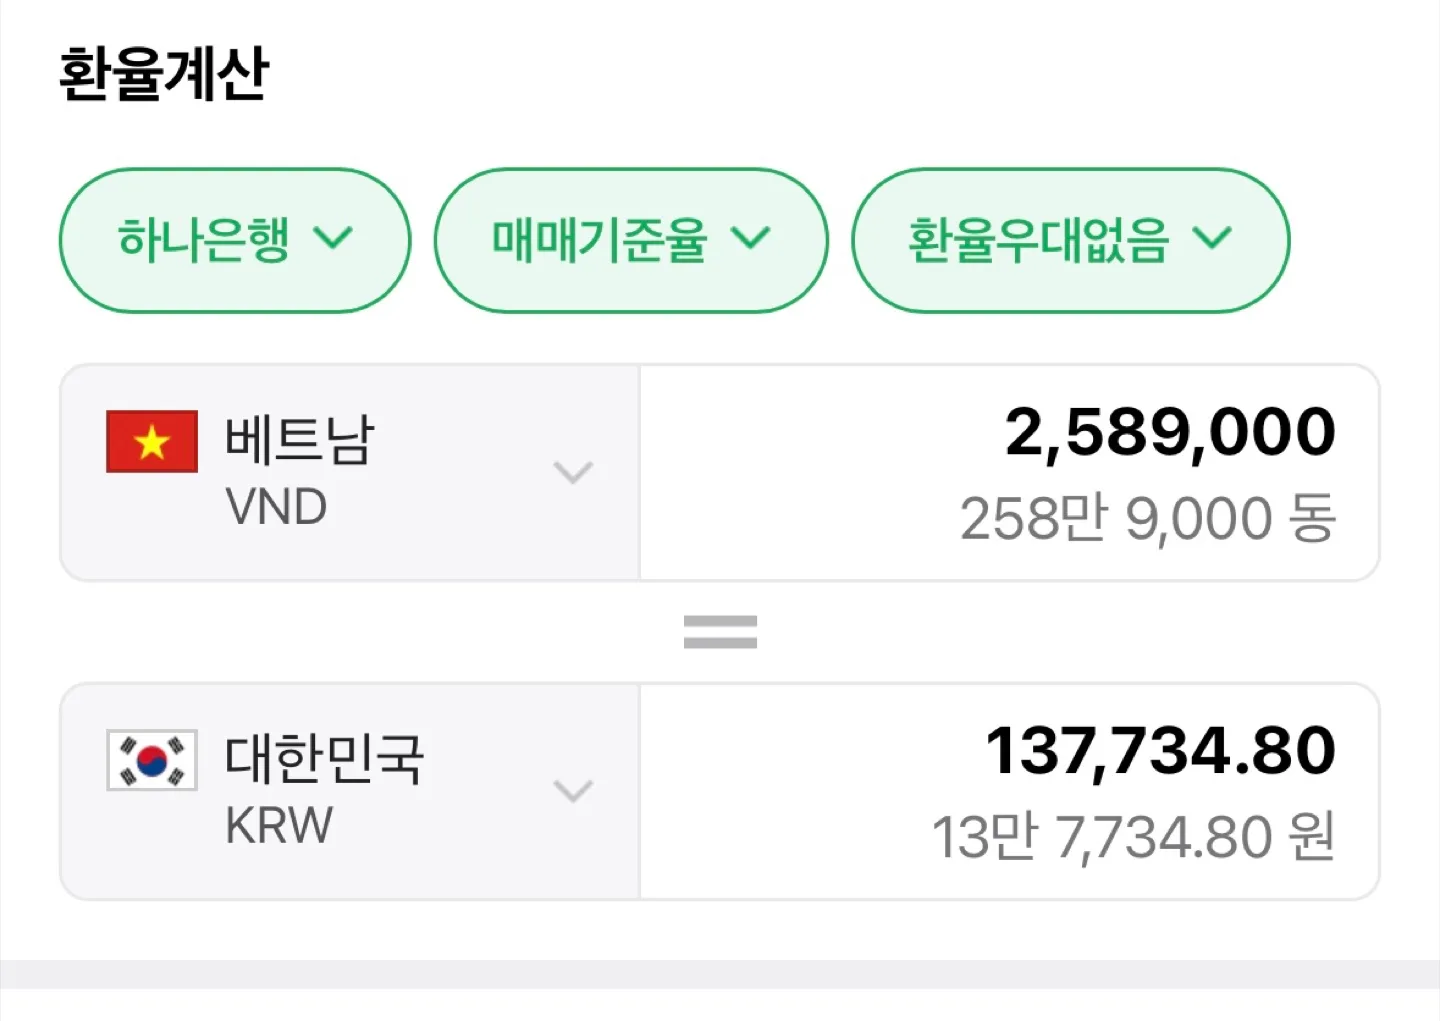This screenshot has height=1021, width=1440.
Task: Edit the 2,589,000 VND amount field
Action: 1010,472
